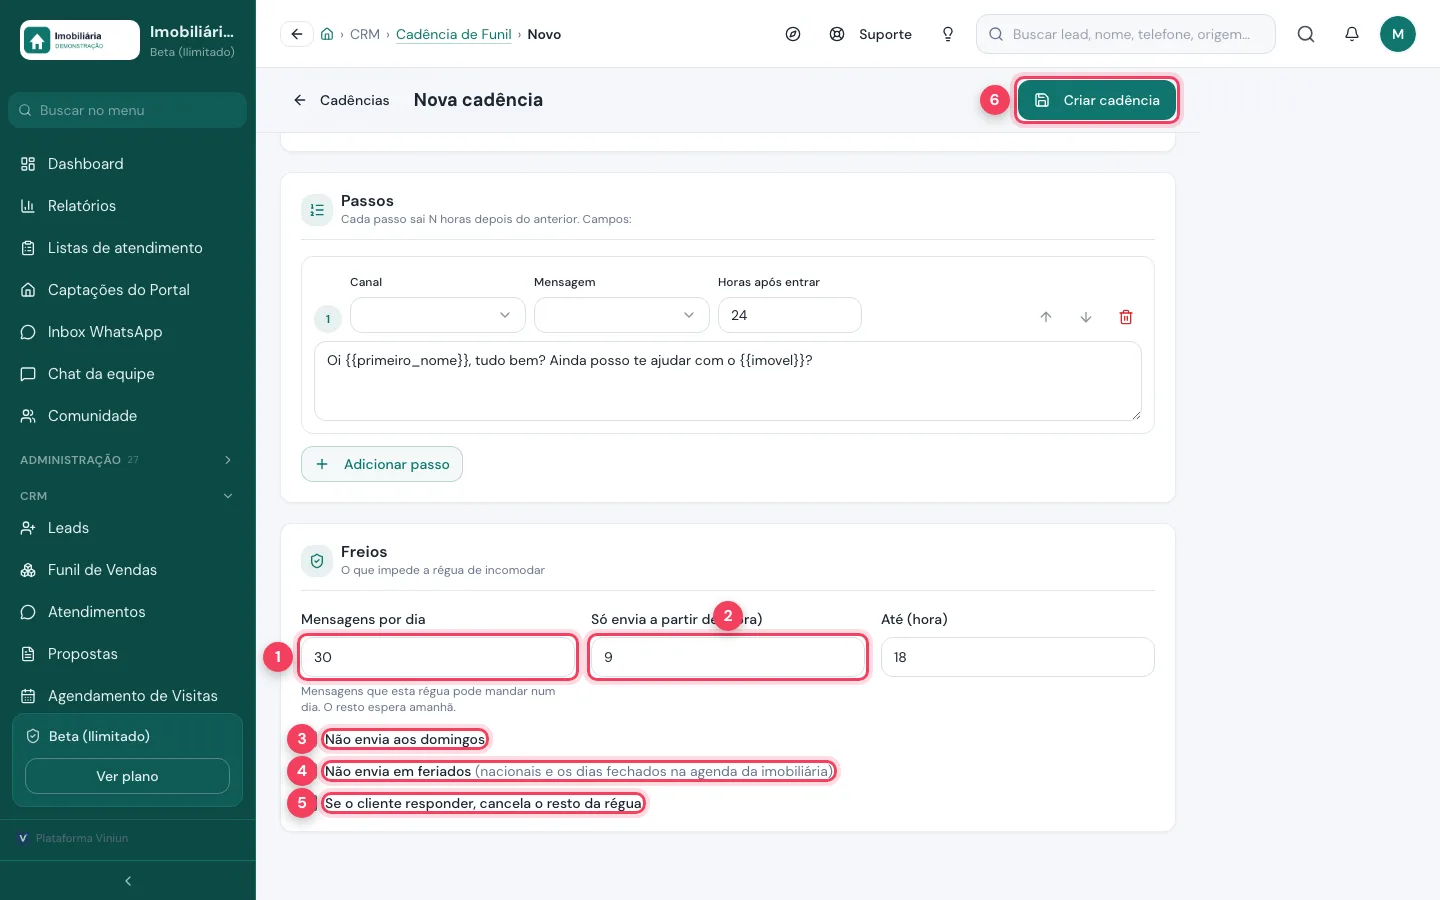Open the compass guide icon in top bar
The width and height of the screenshot is (1440, 900).
793,34
